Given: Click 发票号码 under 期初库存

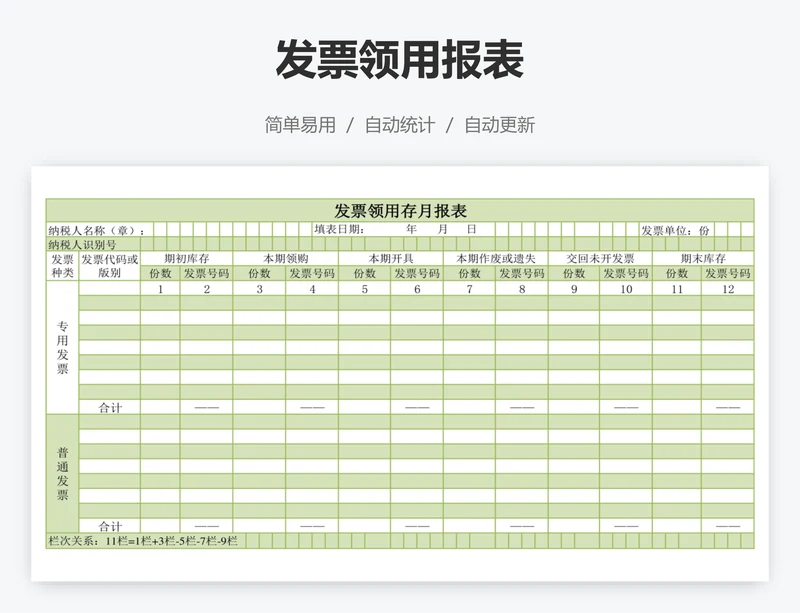Looking at the screenshot, I should pos(207,274).
